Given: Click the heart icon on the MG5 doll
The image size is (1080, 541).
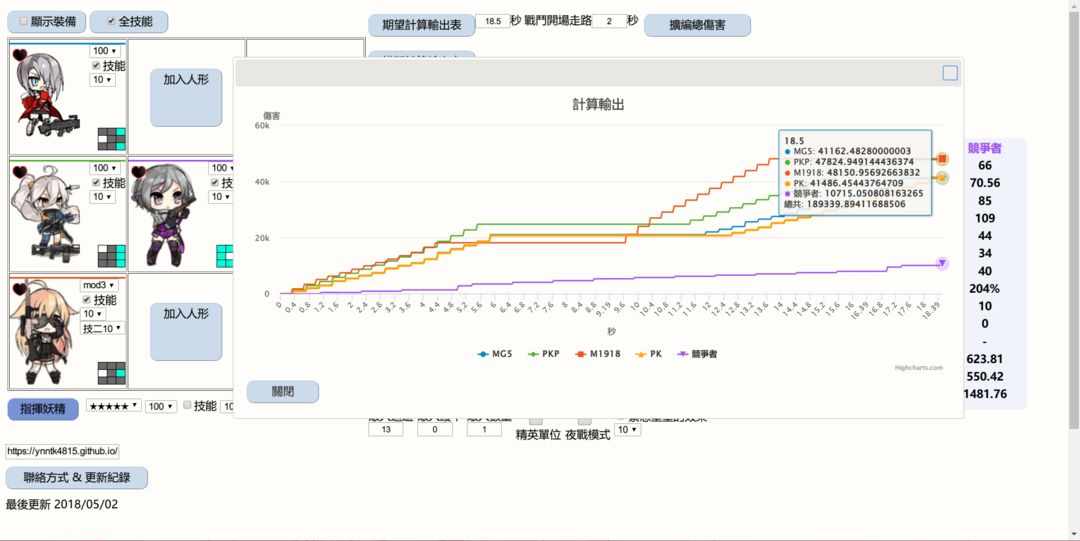Looking at the screenshot, I should click(20, 55).
